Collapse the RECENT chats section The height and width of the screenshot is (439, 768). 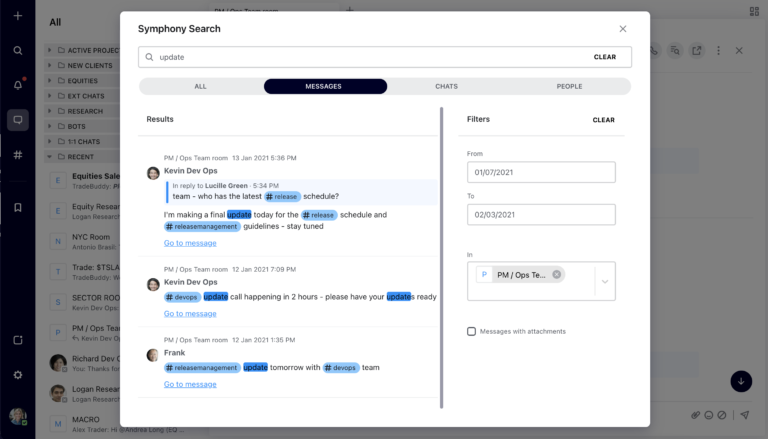(x=49, y=156)
